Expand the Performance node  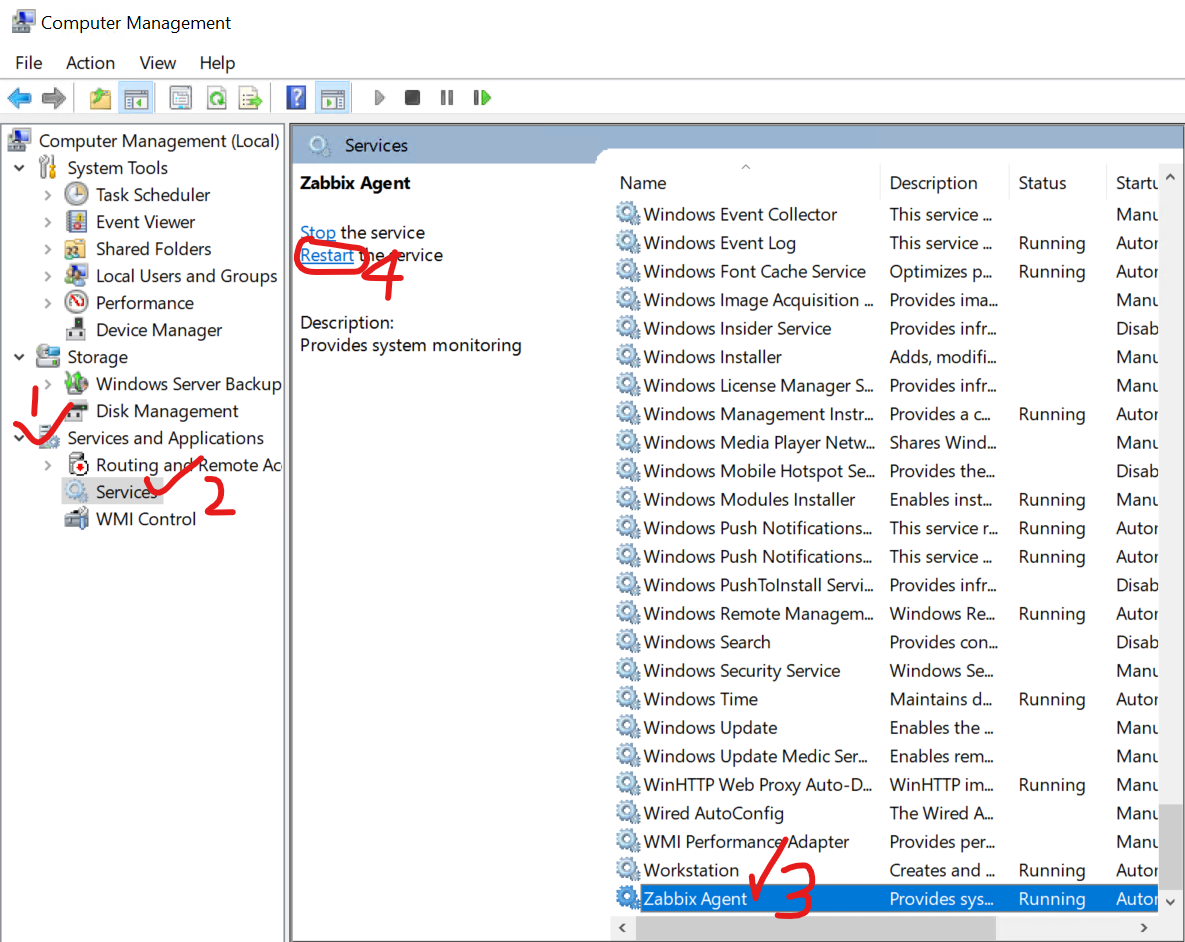[x=48, y=303]
